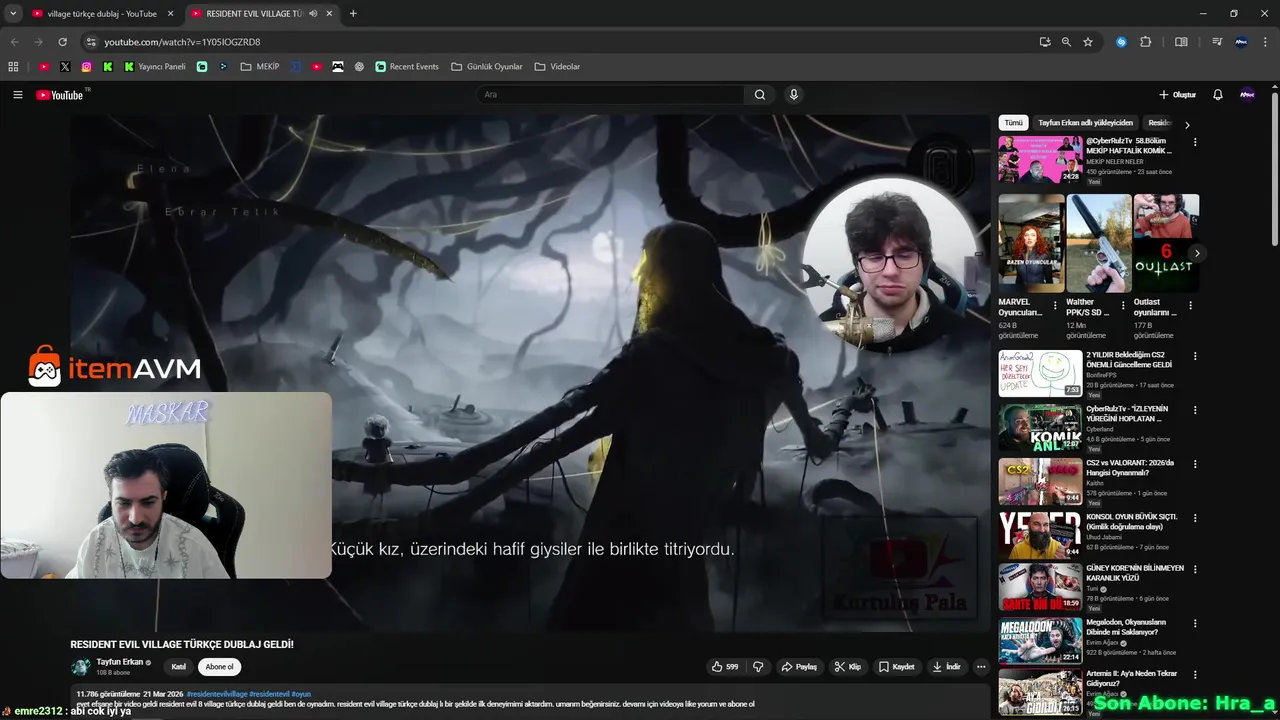Viewport: 1280px width, 720px height.
Task: Open the GÜNEY KORE'NİN BİLİNMEYEN video thumbnail
Action: point(1040,587)
